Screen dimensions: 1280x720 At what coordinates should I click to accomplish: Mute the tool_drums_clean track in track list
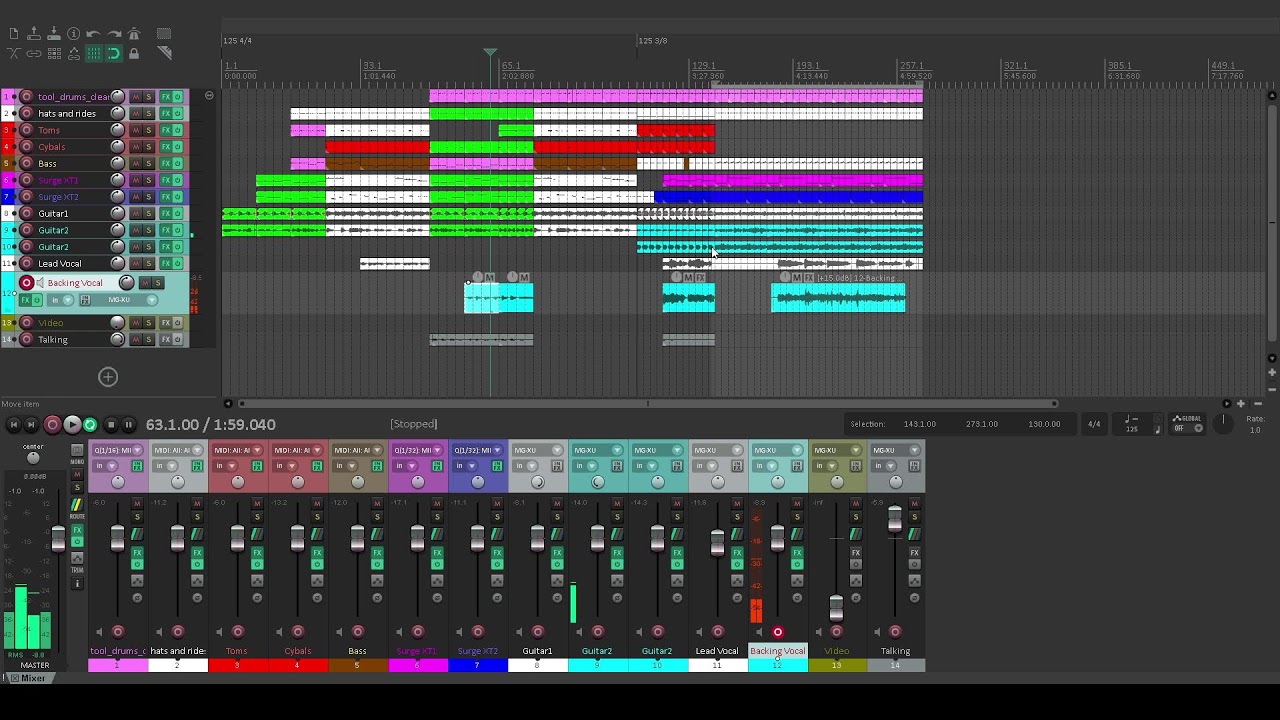tap(136, 97)
